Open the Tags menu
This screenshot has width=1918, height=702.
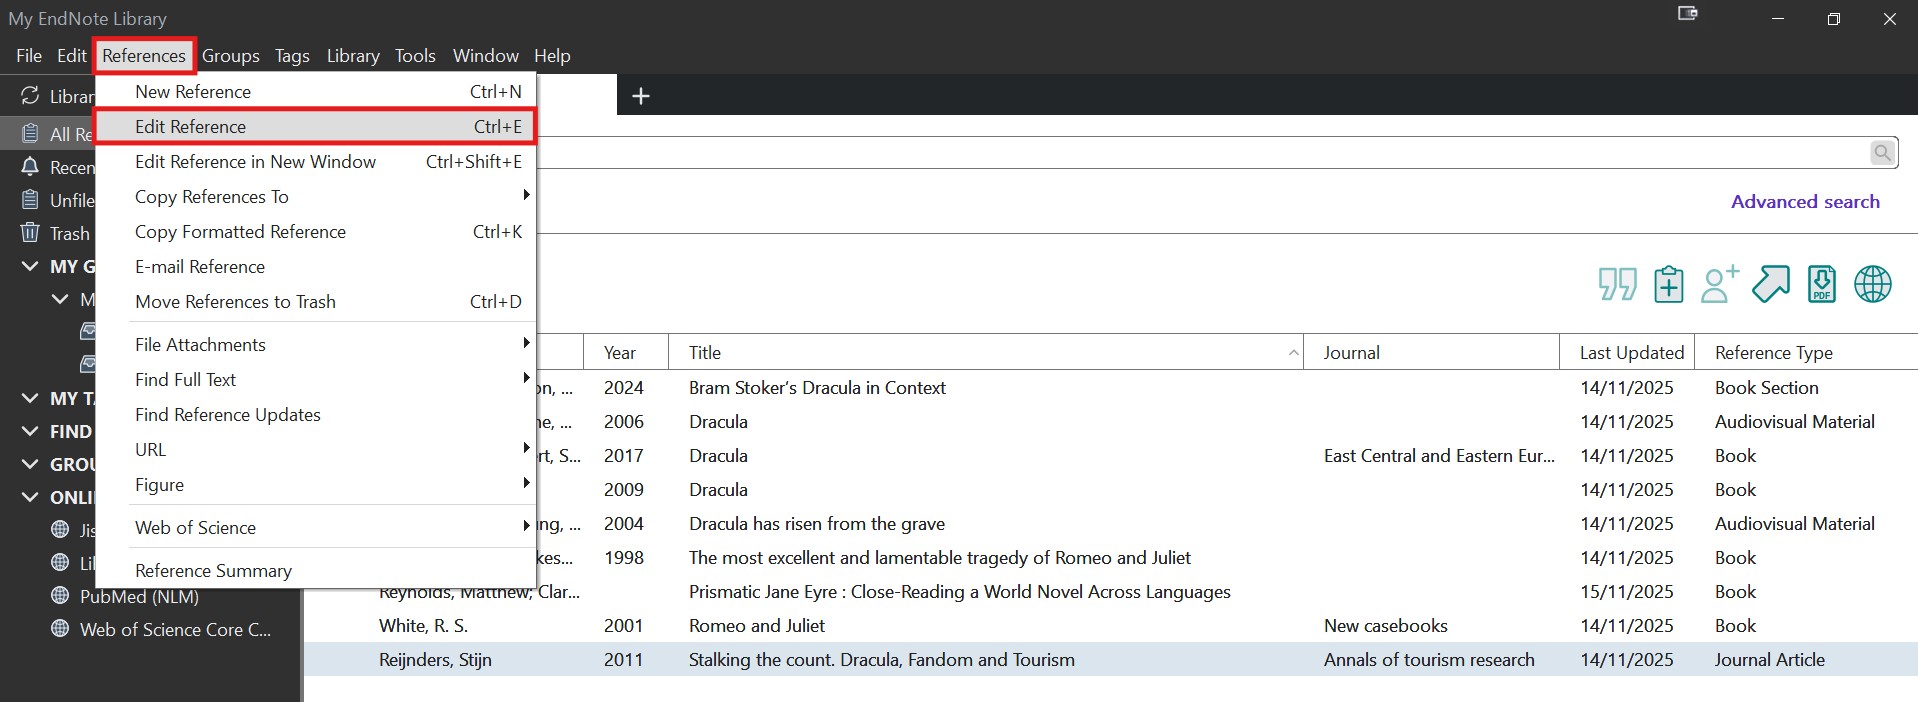pyautogui.click(x=292, y=55)
